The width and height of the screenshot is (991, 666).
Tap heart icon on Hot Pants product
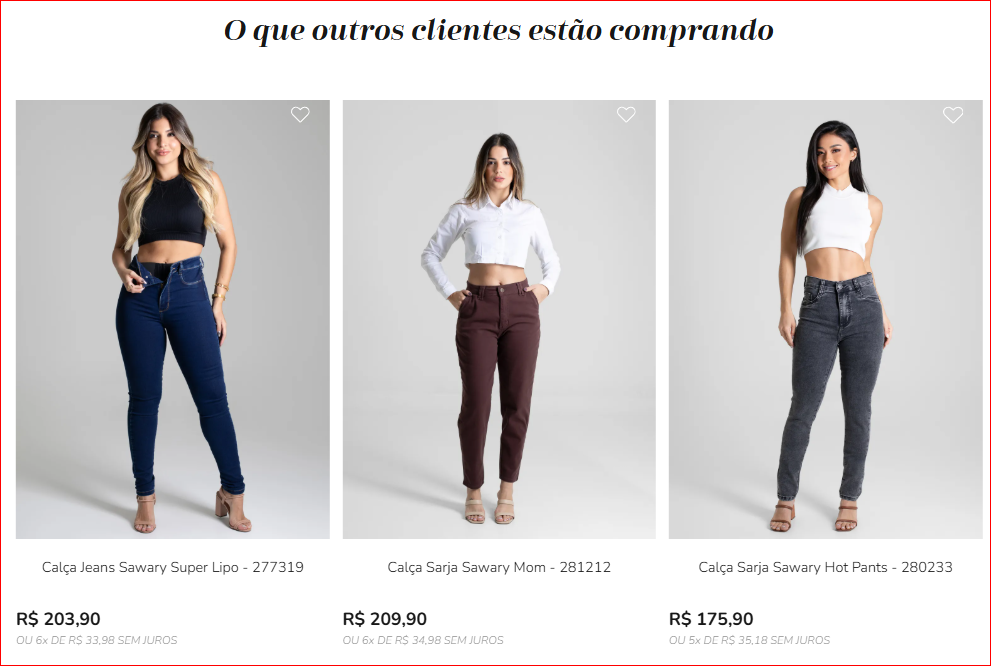(x=953, y=114)
